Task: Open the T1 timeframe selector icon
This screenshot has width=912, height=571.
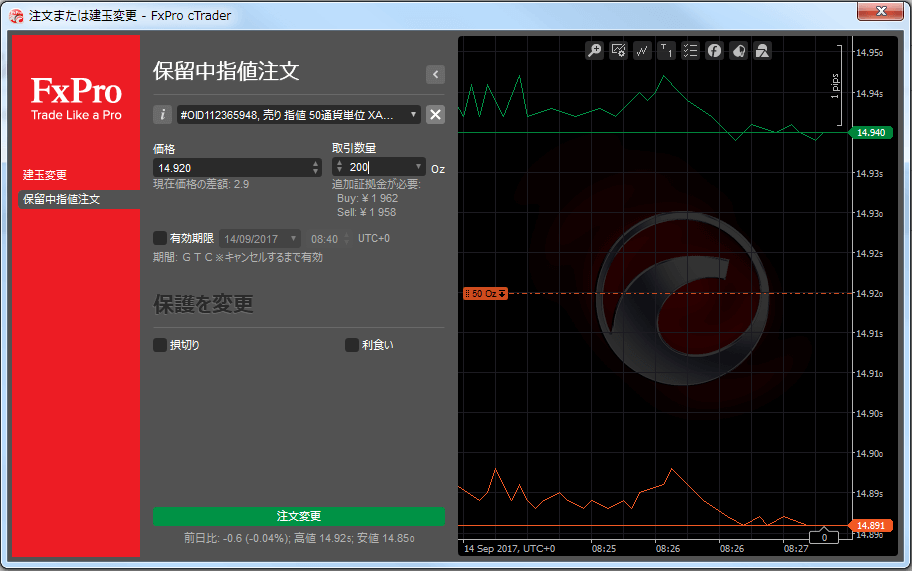Action: [666, 51]
